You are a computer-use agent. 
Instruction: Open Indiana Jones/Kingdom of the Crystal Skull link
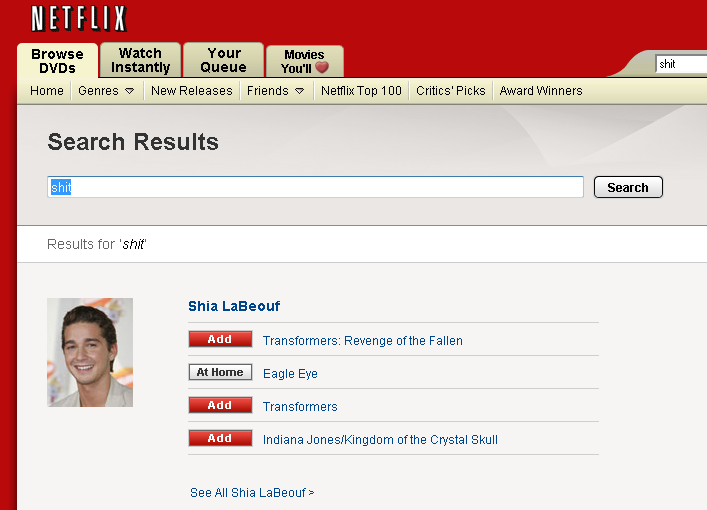point(380,440)
